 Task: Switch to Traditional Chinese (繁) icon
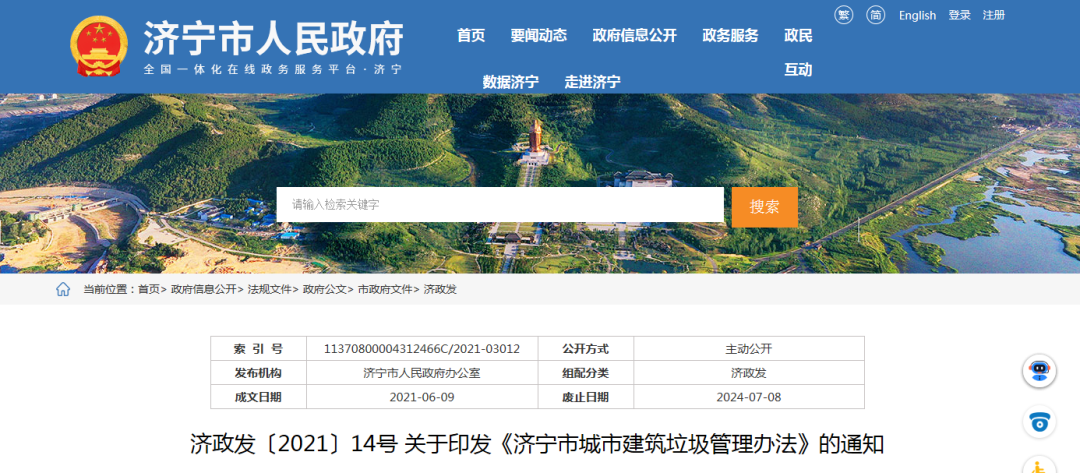844,15
